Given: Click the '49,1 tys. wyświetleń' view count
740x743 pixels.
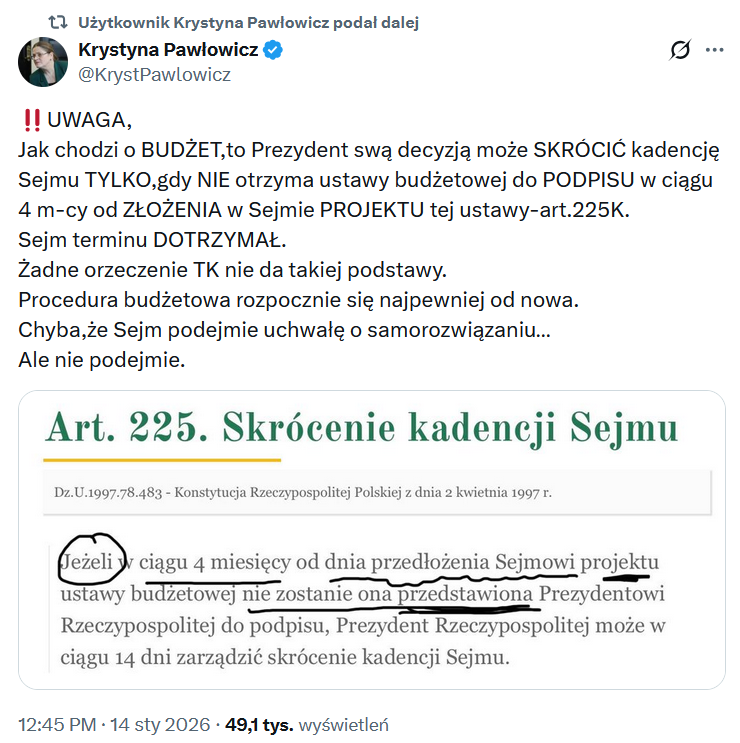Looking at the screenshot, I should [307, 725].
